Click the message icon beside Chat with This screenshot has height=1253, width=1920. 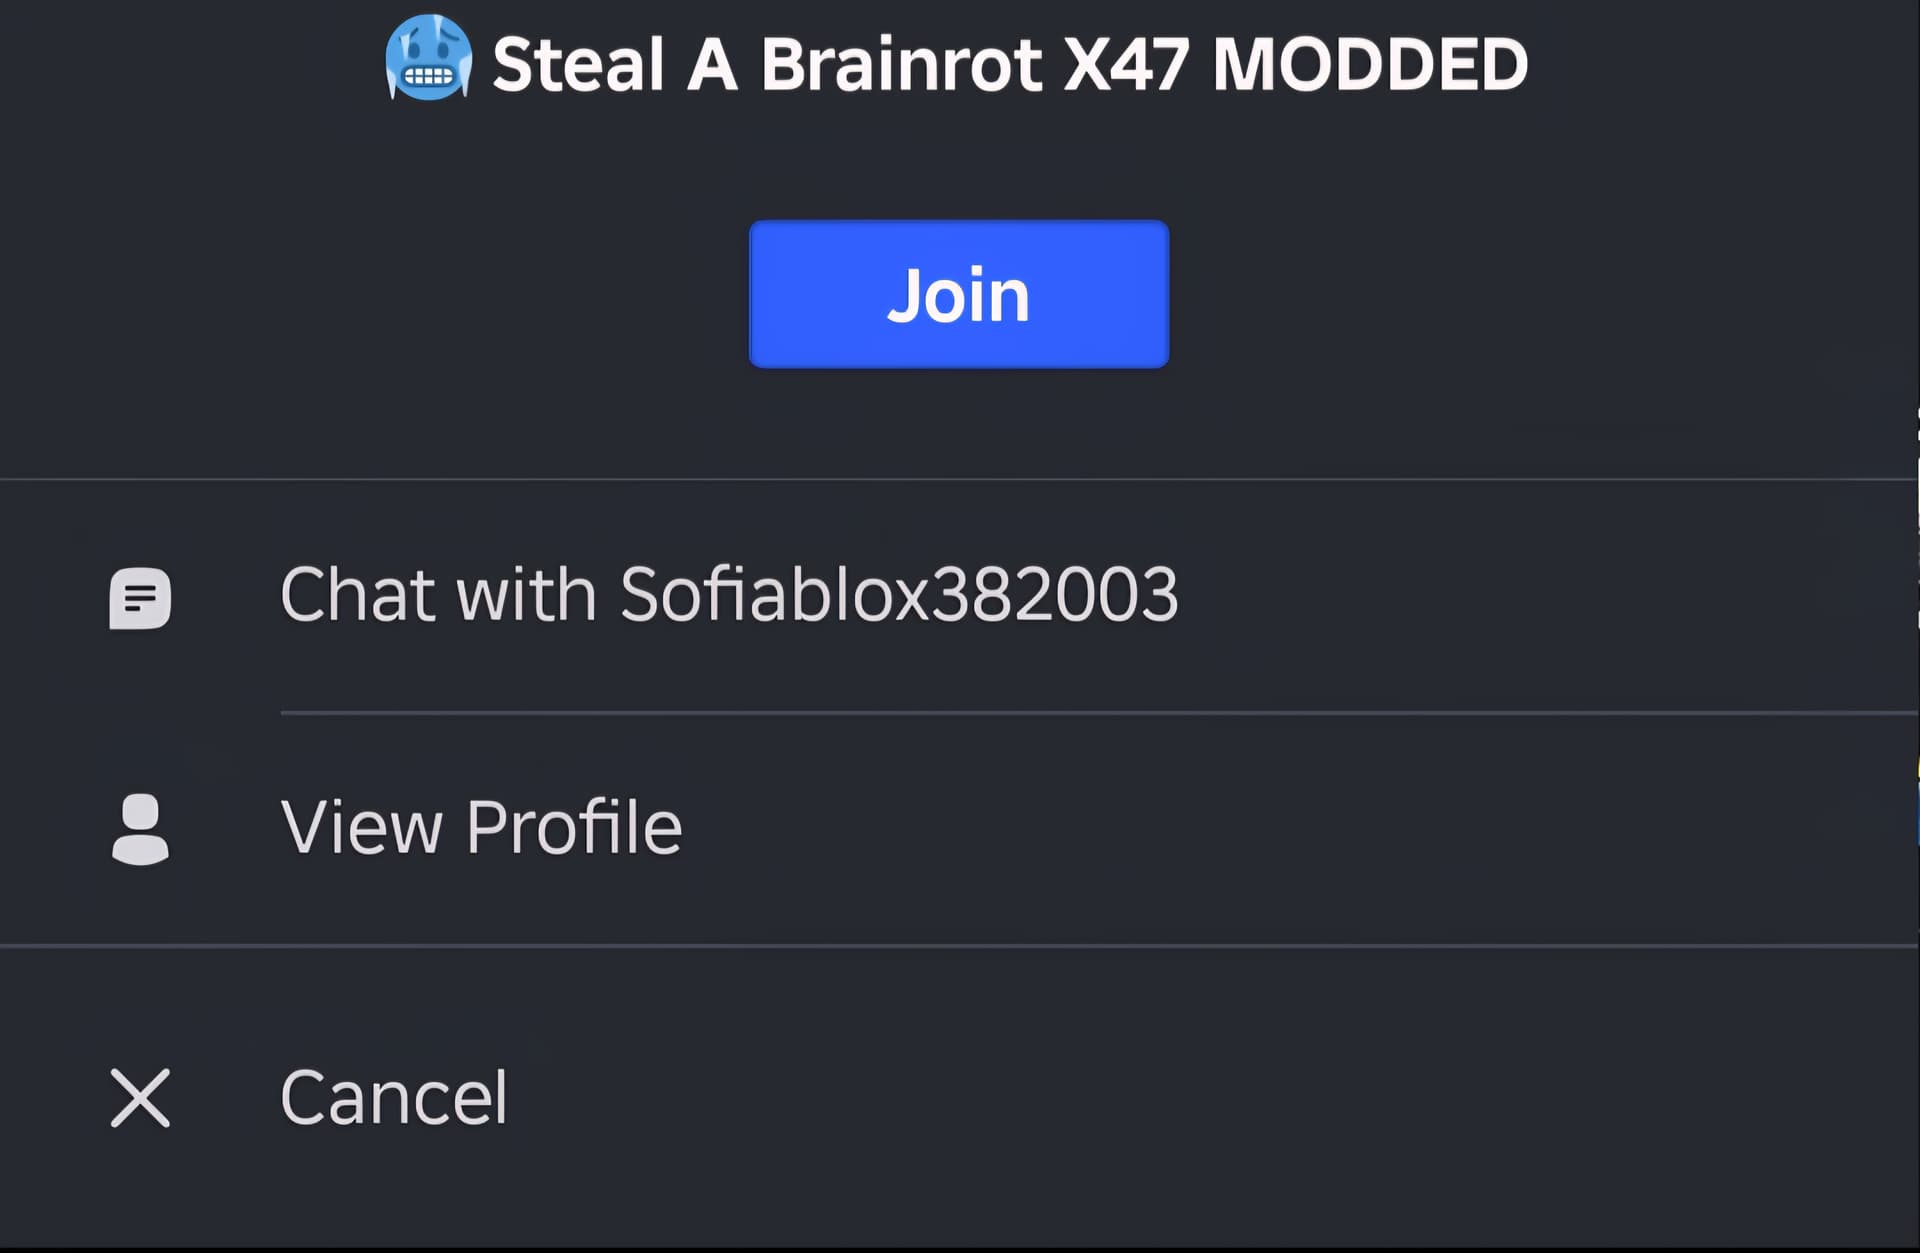coord(140,598)
